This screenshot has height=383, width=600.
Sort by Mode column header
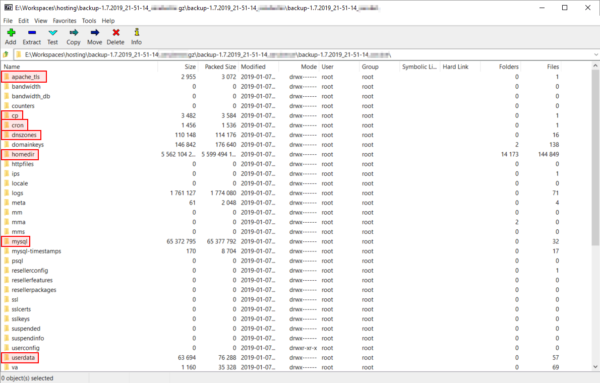point(308,67)
